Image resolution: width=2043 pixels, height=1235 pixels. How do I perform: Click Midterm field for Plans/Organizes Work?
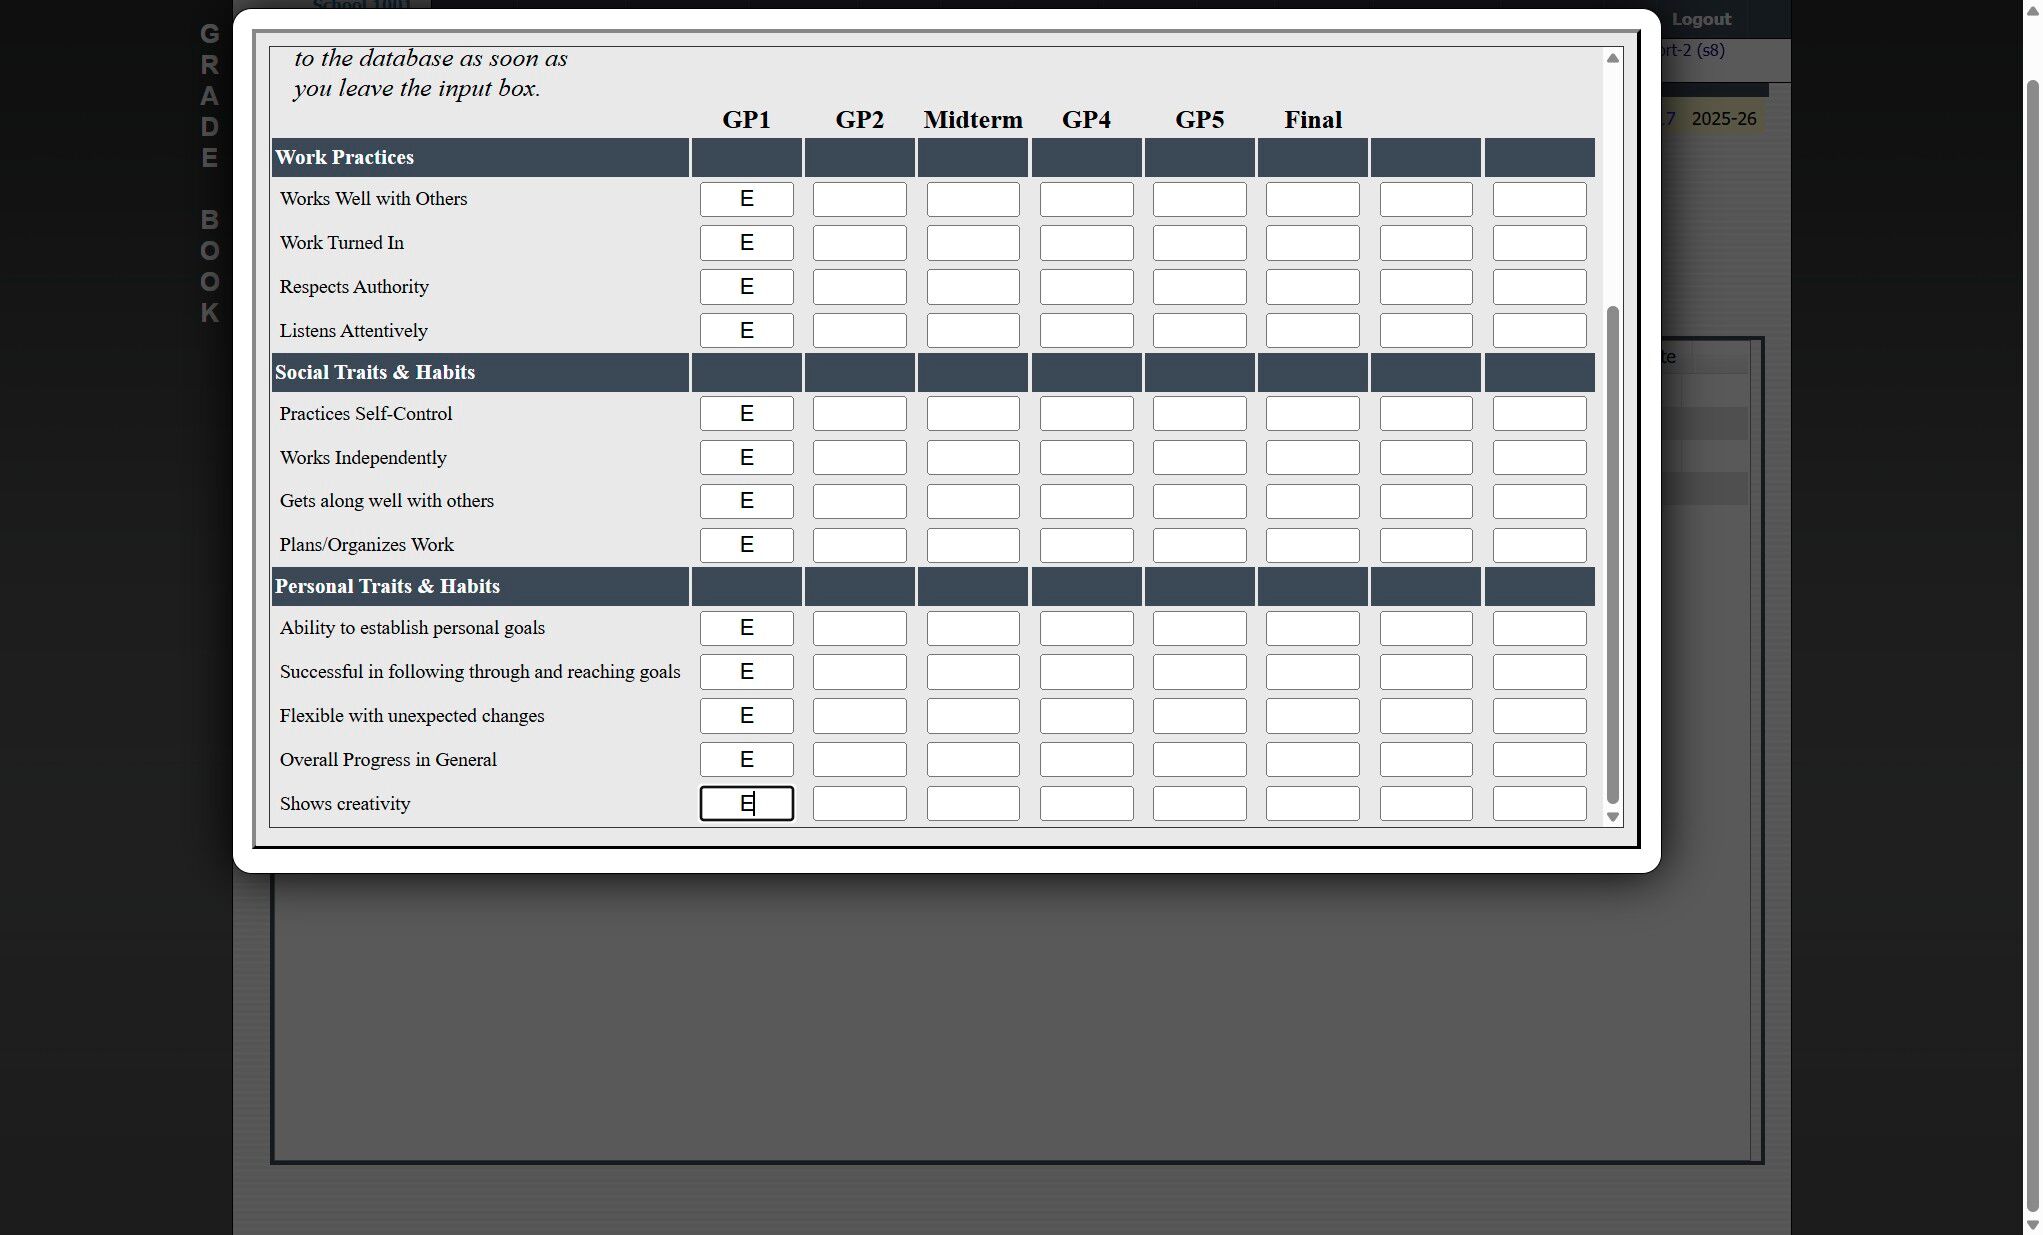(972, 545)
